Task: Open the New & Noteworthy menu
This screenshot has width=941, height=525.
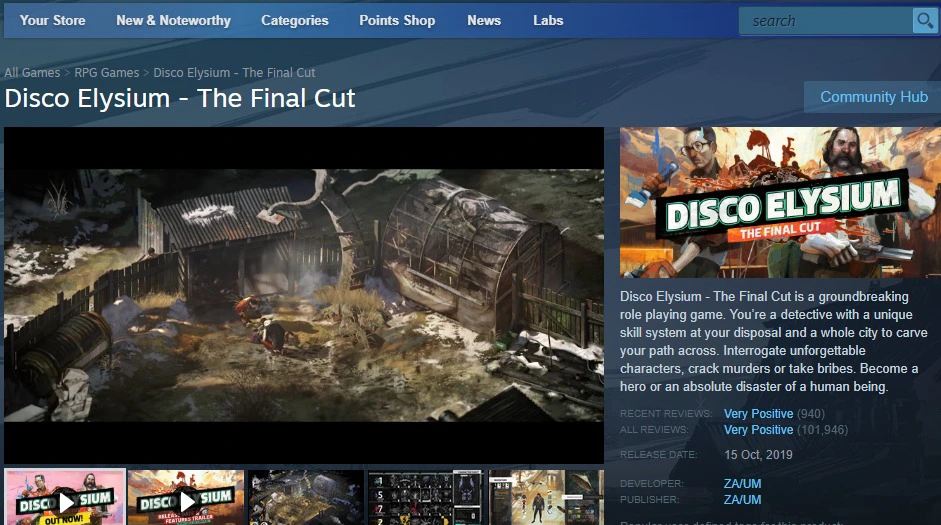Action: pyautogui.click(x=173, y=20)
